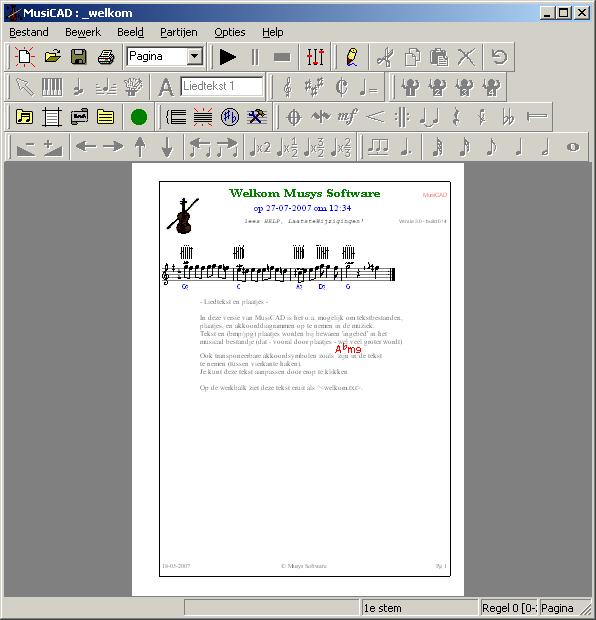Open the Opties menu

[230, 32]
